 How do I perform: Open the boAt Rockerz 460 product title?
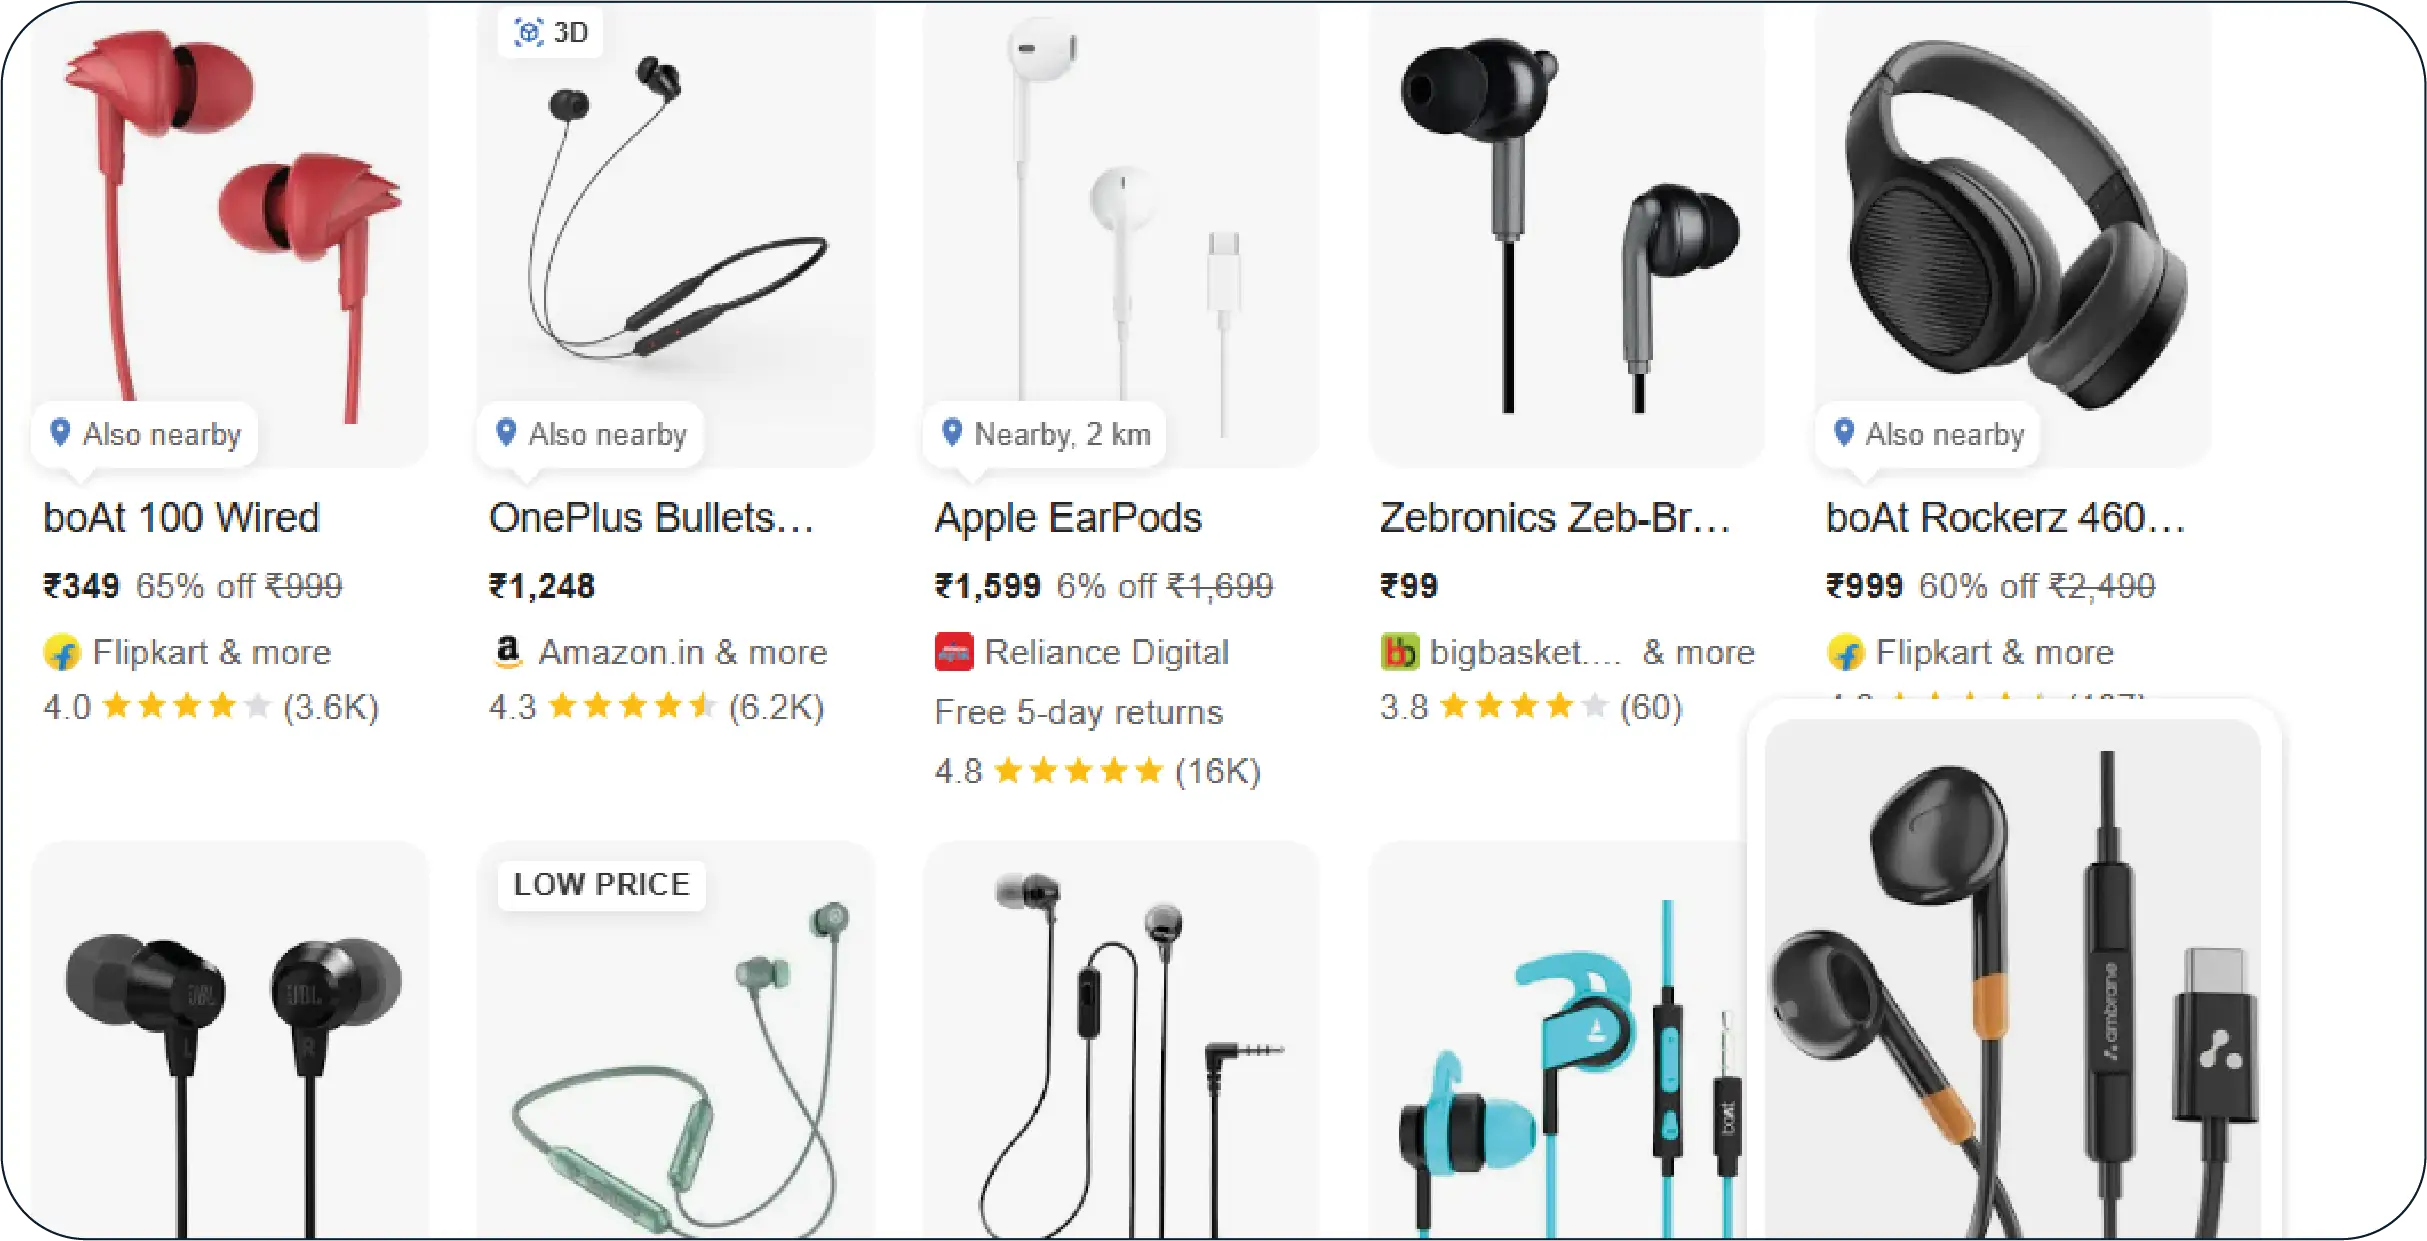pos(2005,518)
